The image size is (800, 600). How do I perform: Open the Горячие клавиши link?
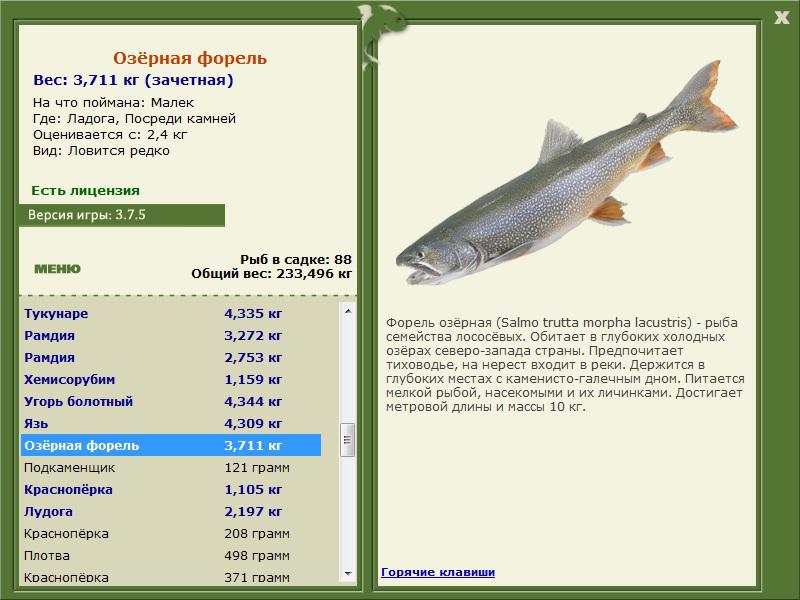[437, 572]
